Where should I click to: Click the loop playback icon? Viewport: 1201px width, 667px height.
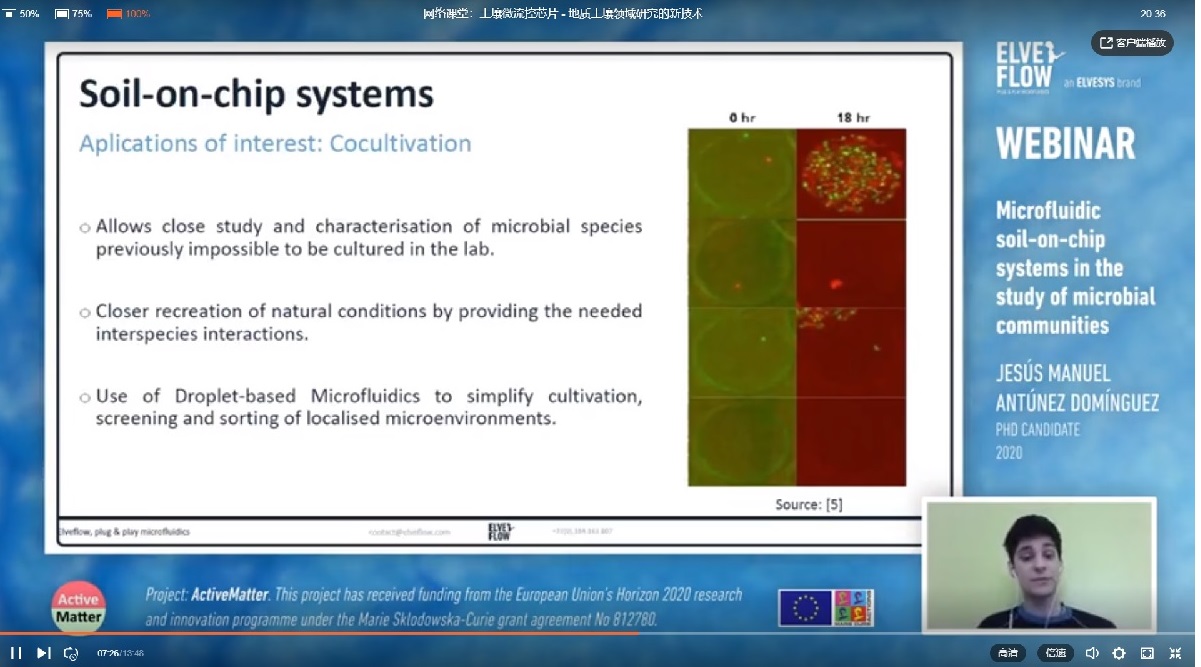click(70, 653)
